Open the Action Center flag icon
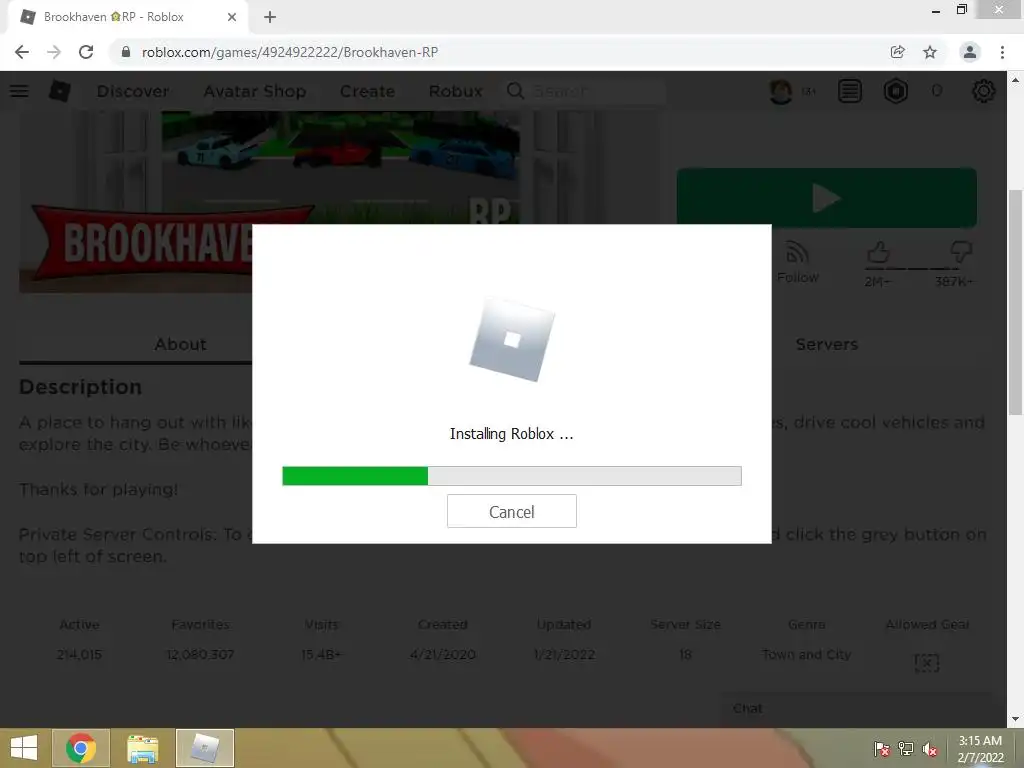Image resolution: width=1024 pixels, height=768 pixels. click(x=882, y=749)
